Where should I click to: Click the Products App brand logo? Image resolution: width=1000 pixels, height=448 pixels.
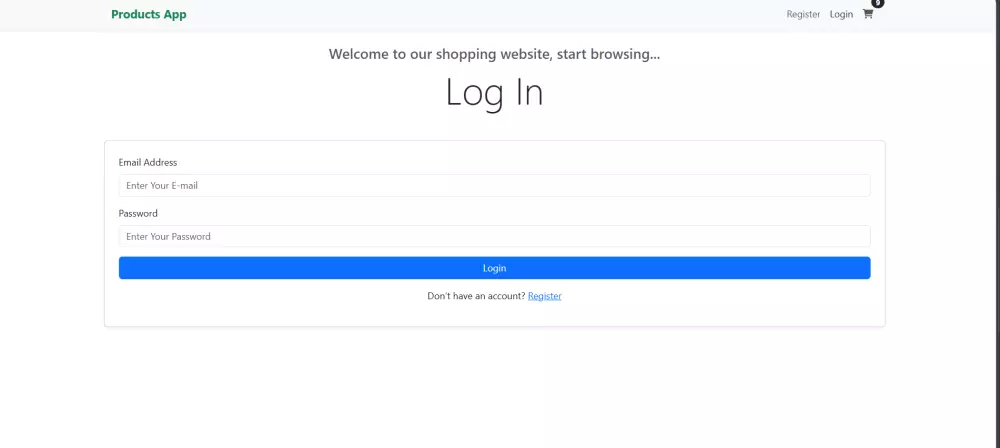(x=149, y=14)
